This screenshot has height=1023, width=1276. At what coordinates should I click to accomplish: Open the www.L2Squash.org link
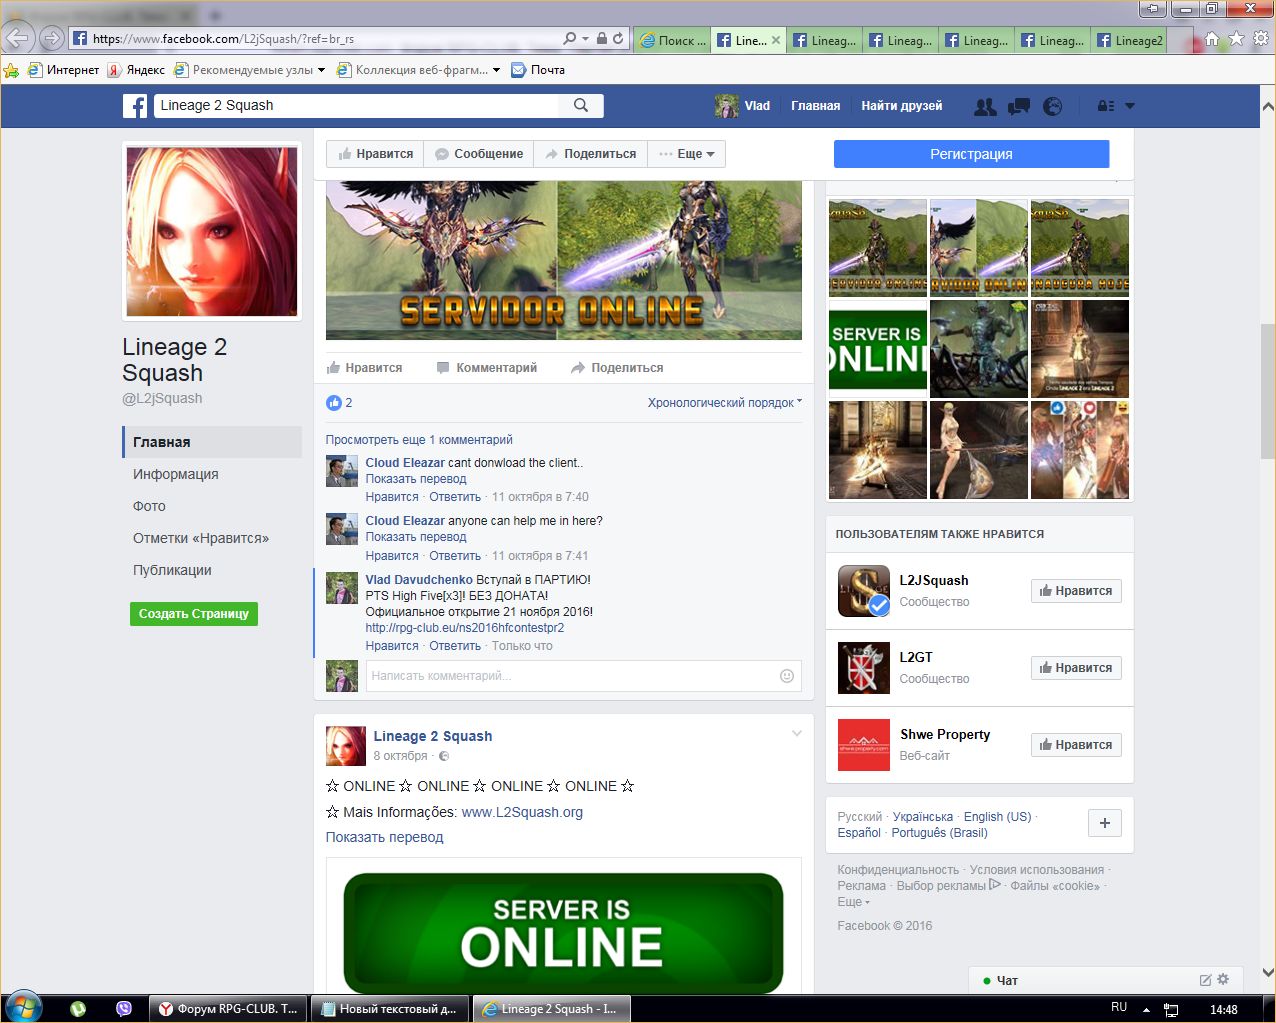(522, 812)
